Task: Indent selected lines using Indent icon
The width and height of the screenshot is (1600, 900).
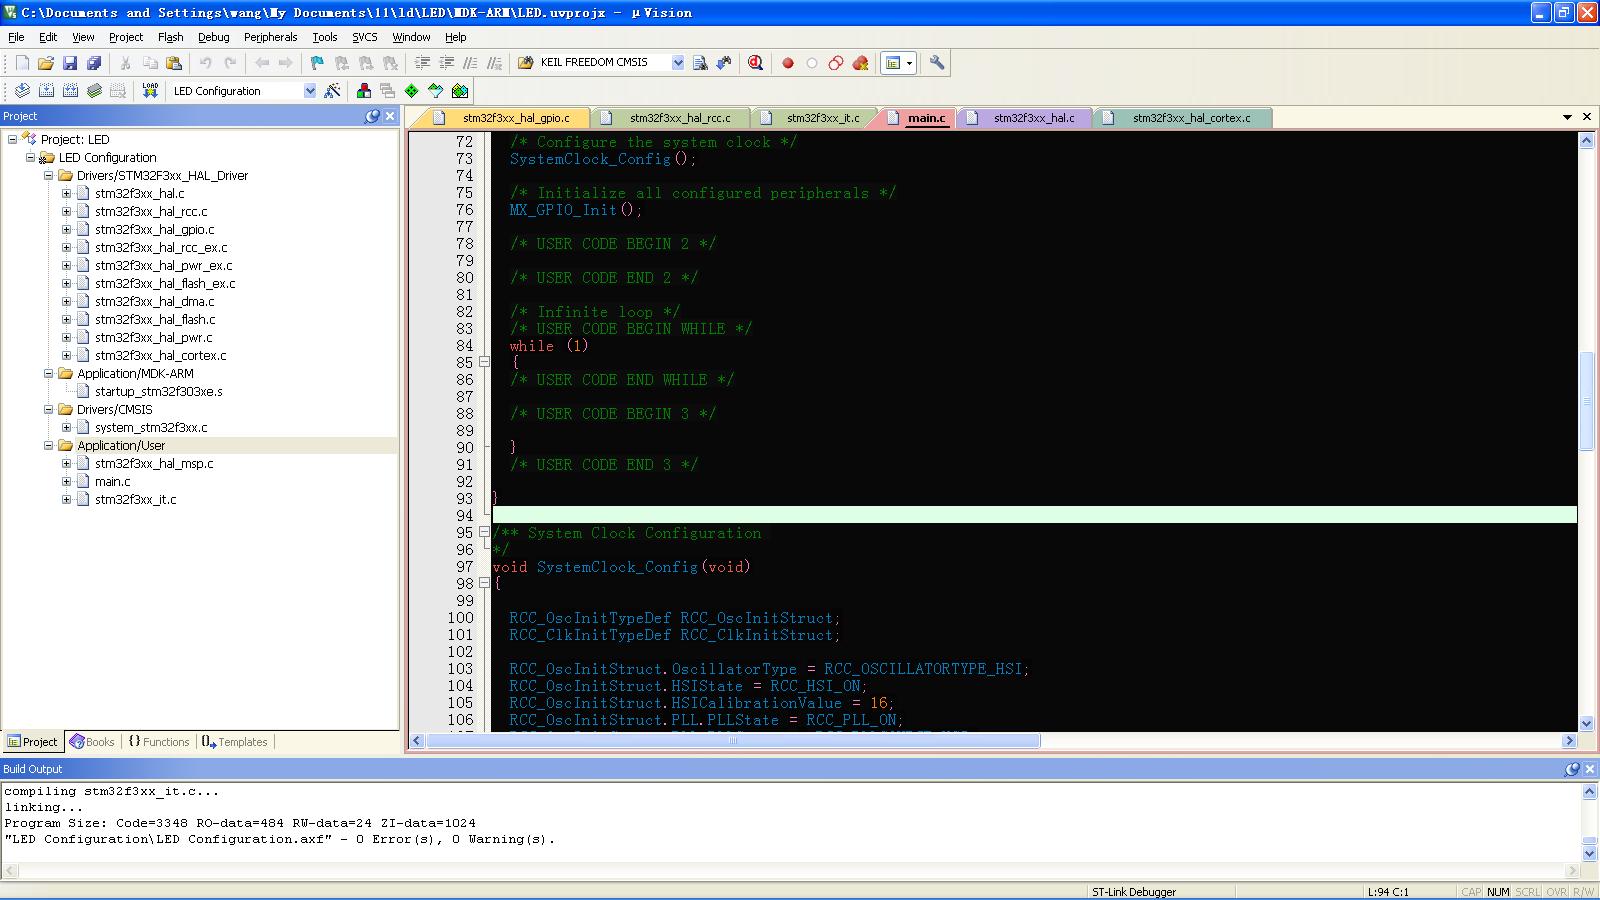Action: pos(422,63)
